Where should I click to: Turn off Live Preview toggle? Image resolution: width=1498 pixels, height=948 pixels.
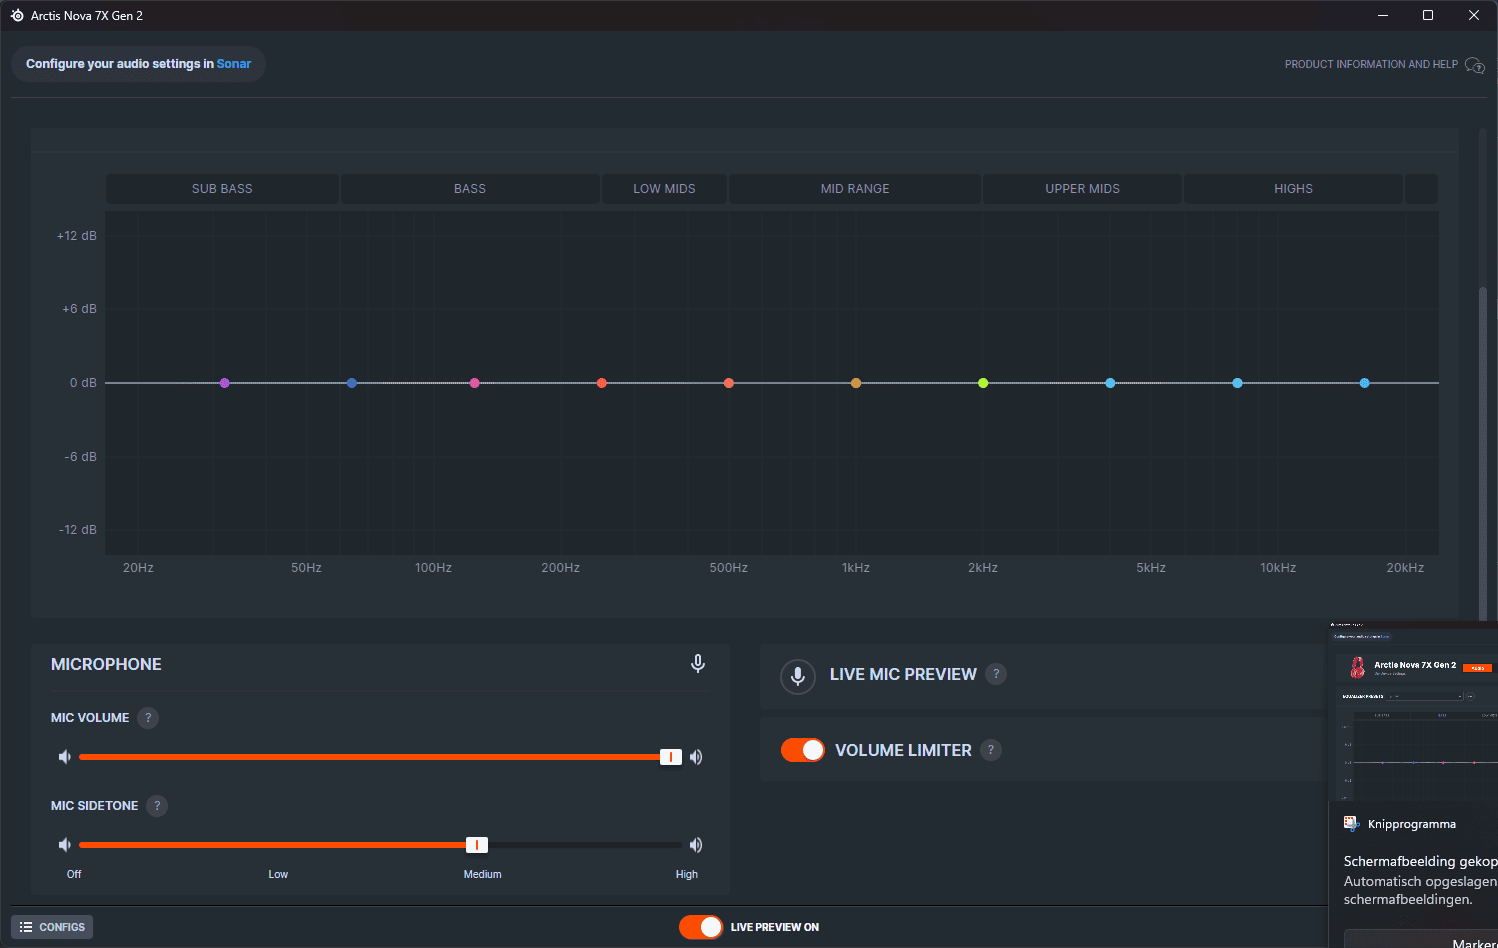coord(701,927)
